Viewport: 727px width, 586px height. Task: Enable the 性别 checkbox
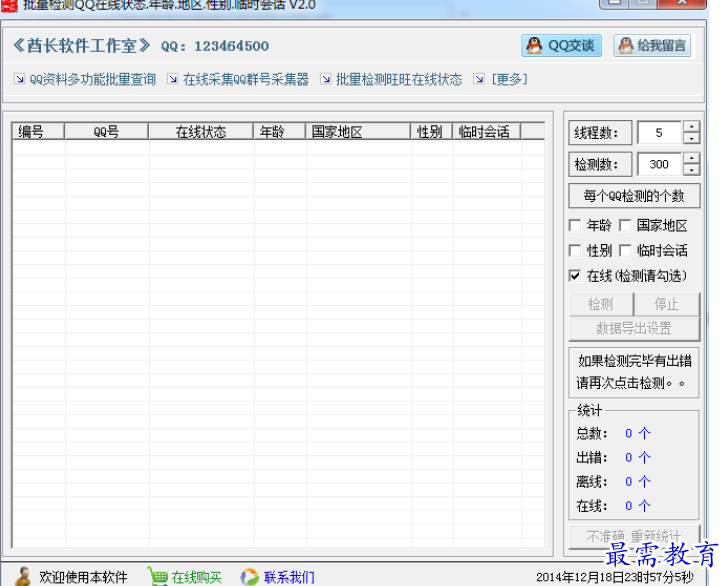[575, 251]
